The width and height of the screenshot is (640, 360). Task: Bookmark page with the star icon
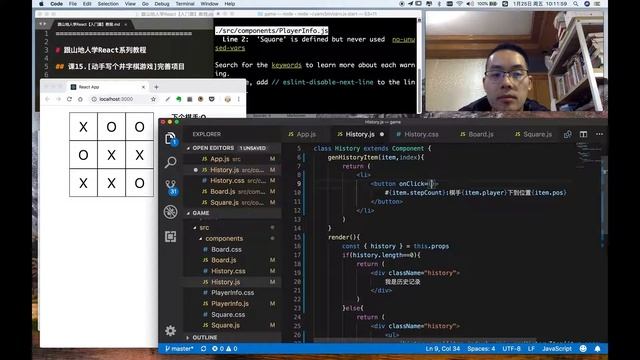click(x=153, y=99)
